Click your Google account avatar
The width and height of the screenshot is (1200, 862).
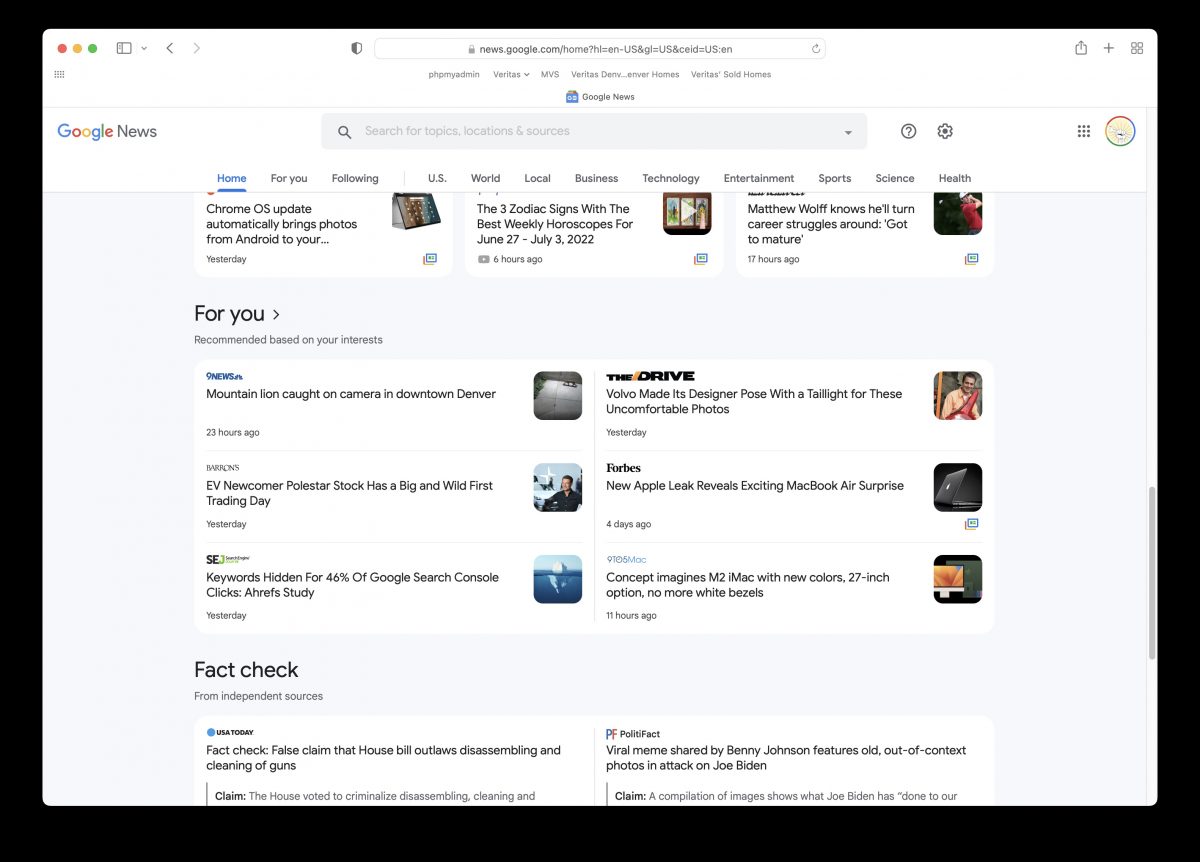point(1120,130)
